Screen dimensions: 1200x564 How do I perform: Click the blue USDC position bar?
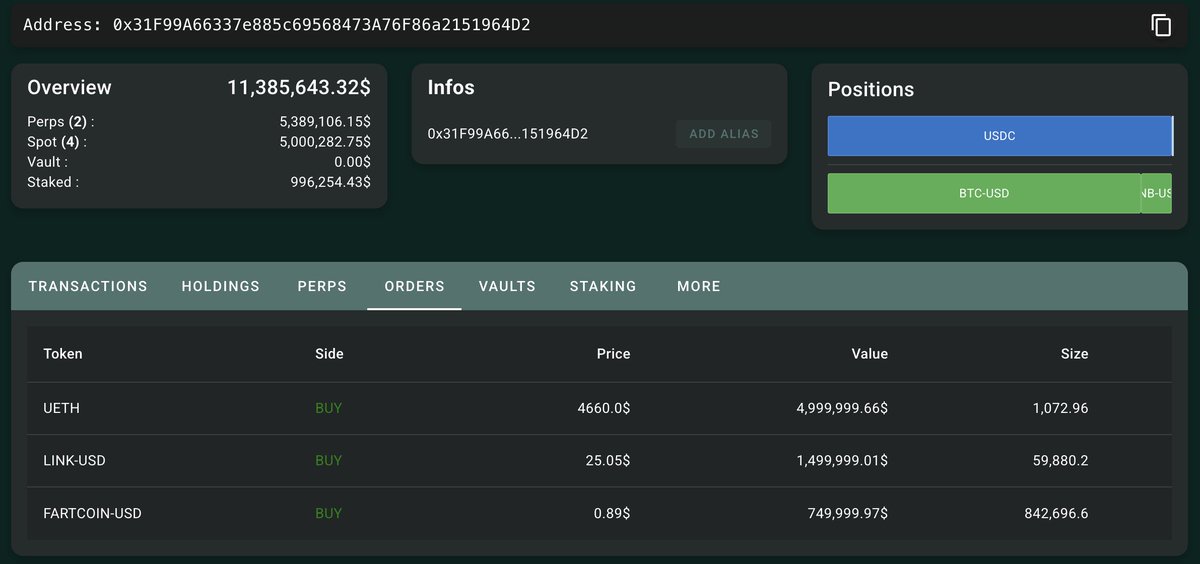tap(999, 136)
